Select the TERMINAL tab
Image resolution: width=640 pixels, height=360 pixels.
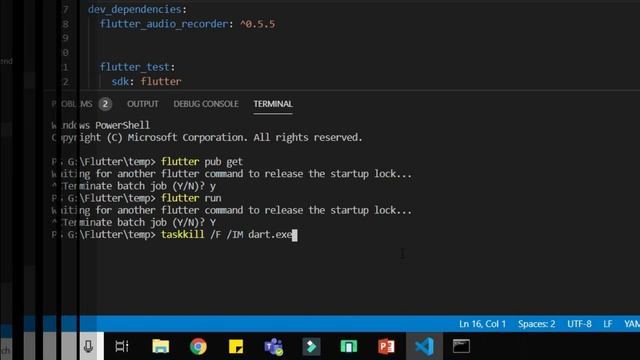(273, 104)
